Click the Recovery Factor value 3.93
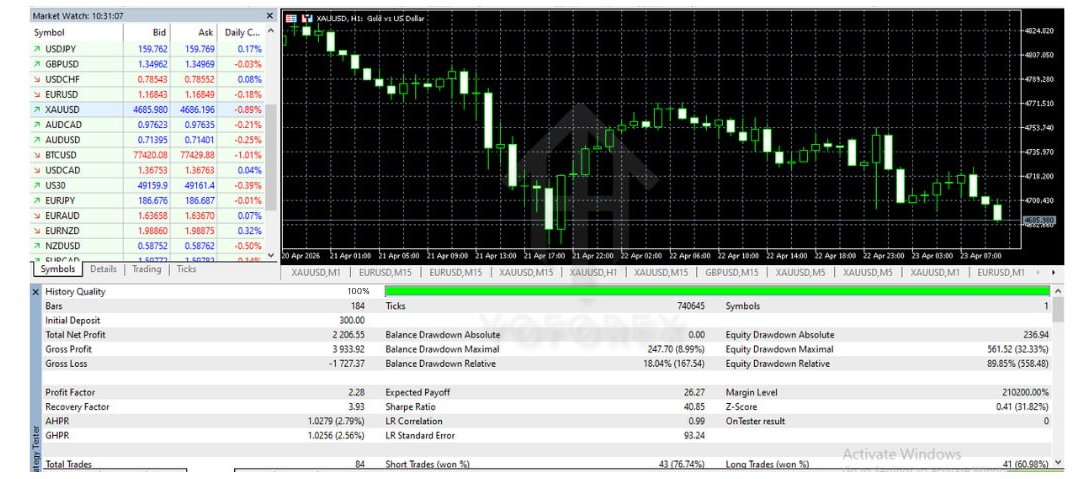 click(x=357, y=407)
